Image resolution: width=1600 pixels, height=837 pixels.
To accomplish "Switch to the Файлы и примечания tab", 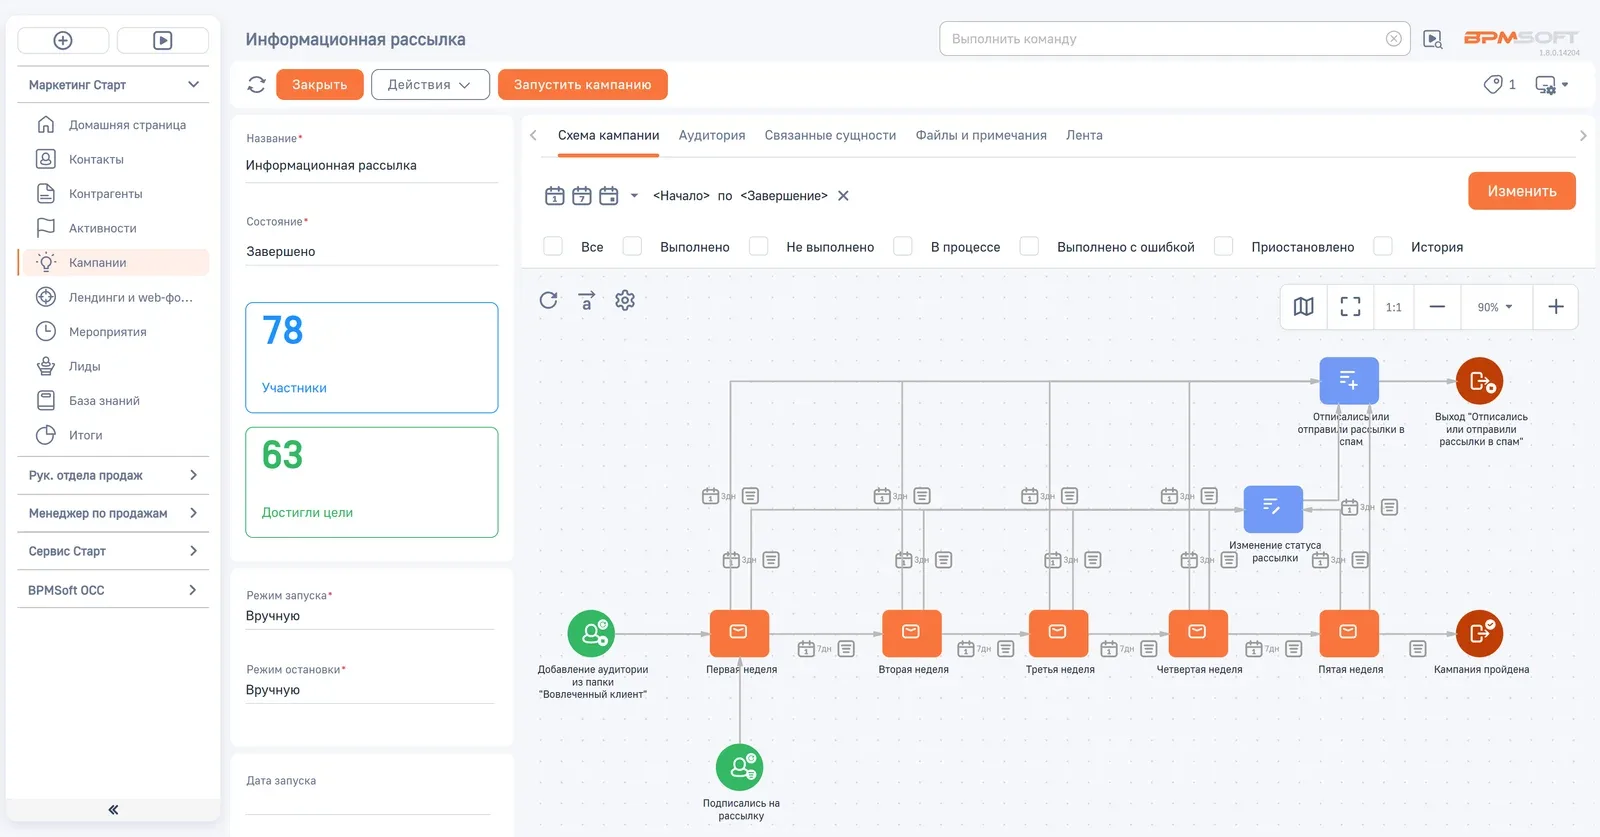I will tap(981, 135).
